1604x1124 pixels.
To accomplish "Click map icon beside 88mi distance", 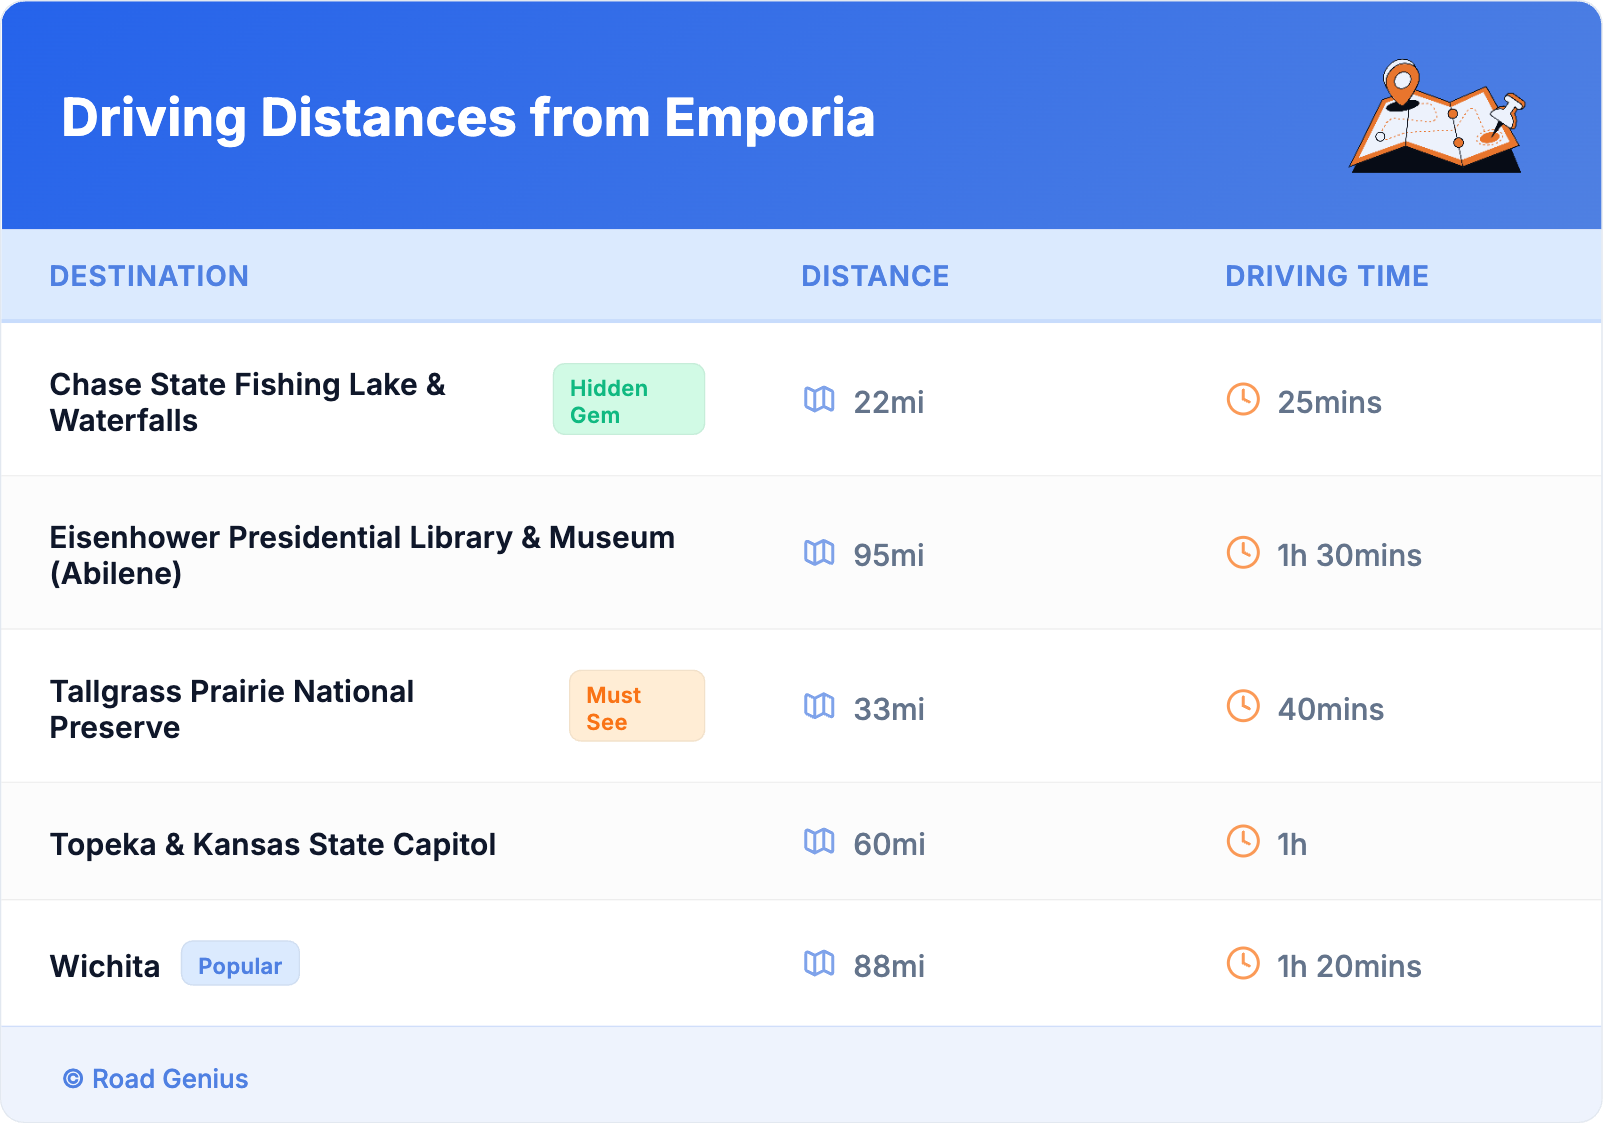I will pyautogui.click(x=819, y=964).
